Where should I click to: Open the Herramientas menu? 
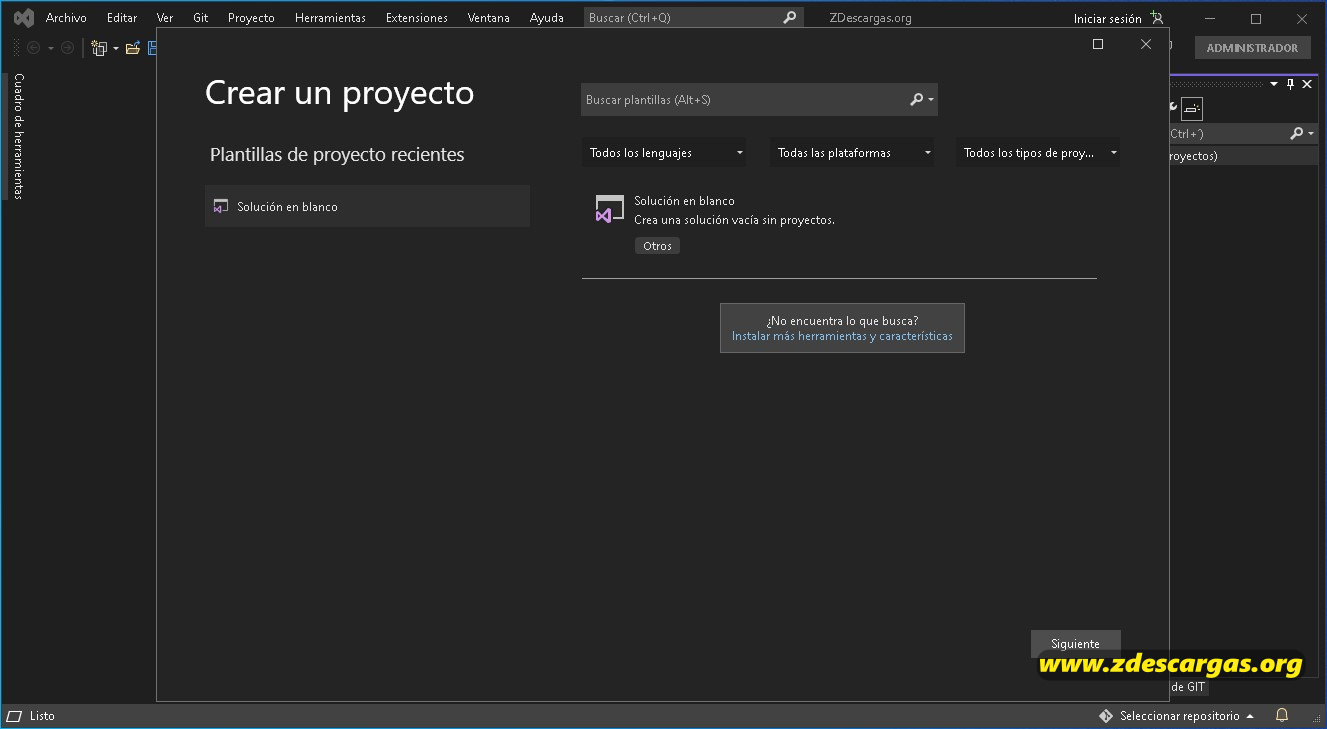point(330,18)
